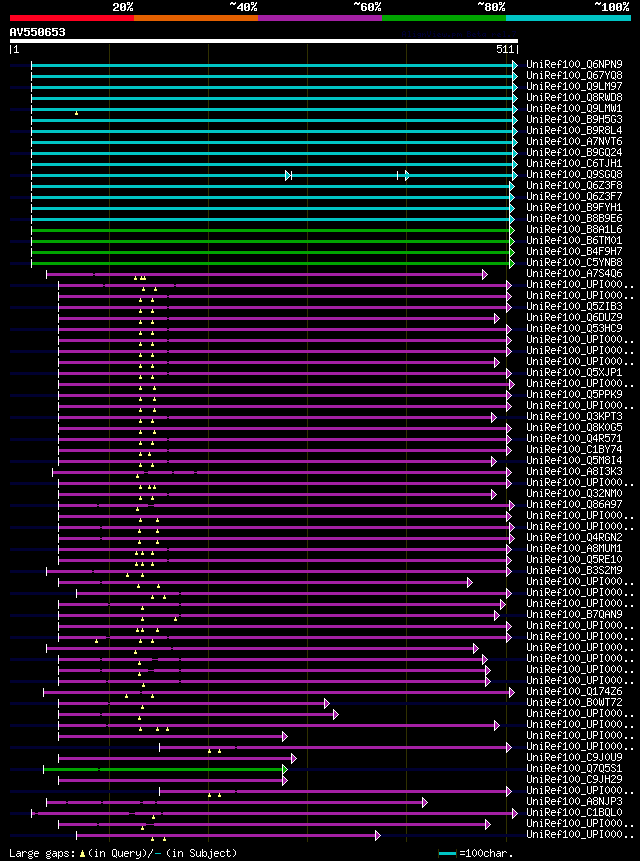
Task: Click the arrowhead ending the C9JH29 alignment
Action: 285,780
